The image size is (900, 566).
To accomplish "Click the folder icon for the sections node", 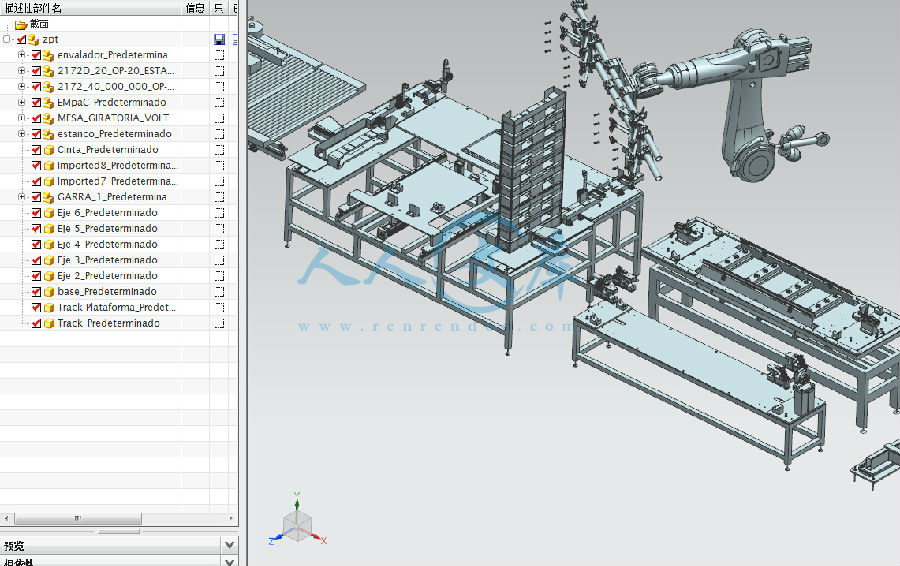I will [21, 24].
